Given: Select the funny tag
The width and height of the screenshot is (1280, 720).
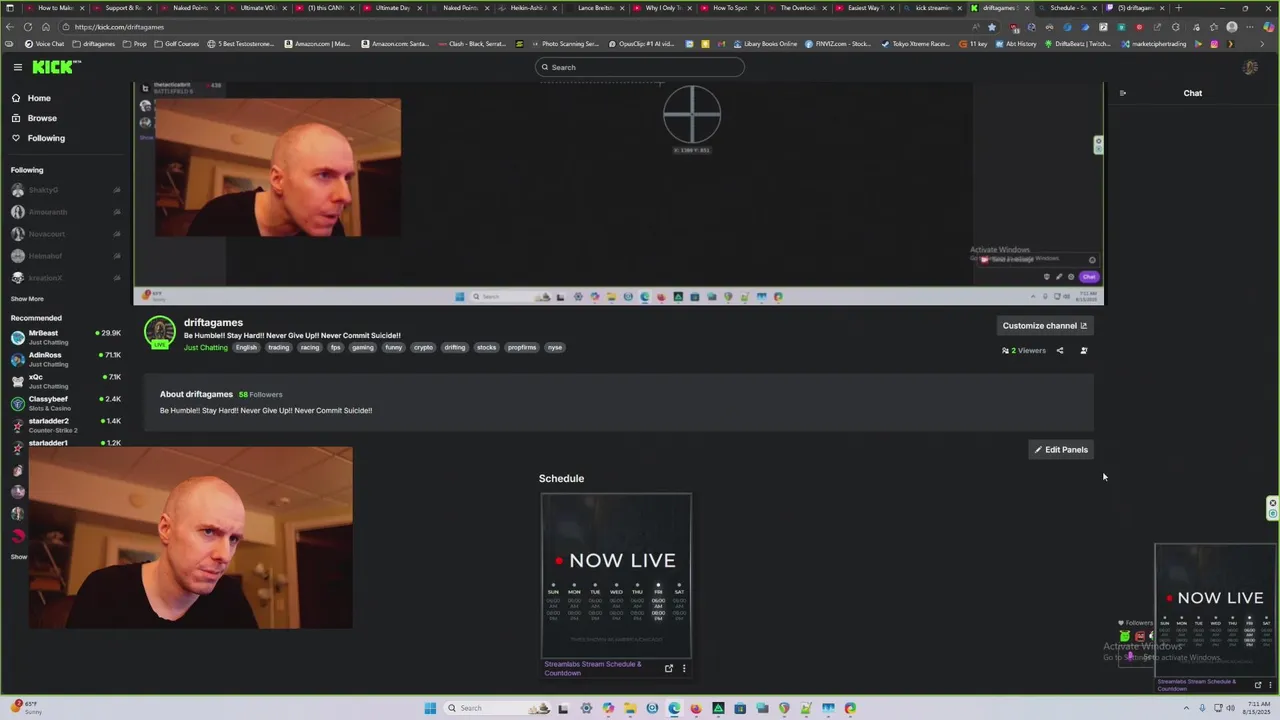Looking at the screenshot, I should tap(393, 347).
